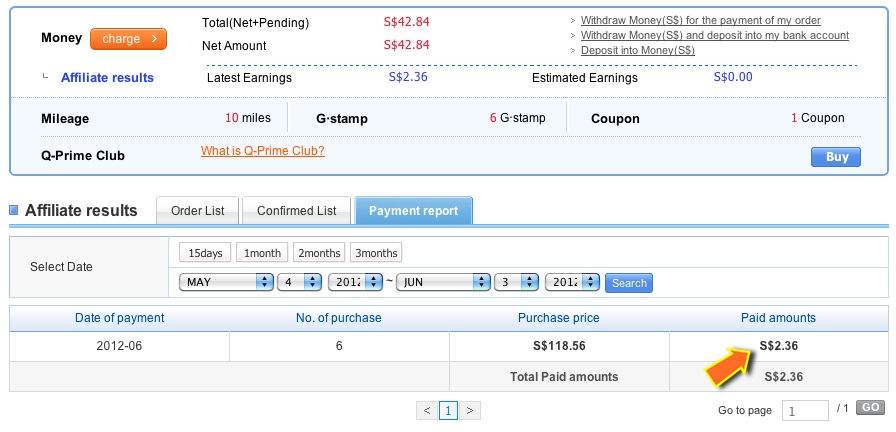Image resolution: width=896 pixels, height=432 pixels.
Task: Click the Date of payment column header
Action: [x=119, y=318]
